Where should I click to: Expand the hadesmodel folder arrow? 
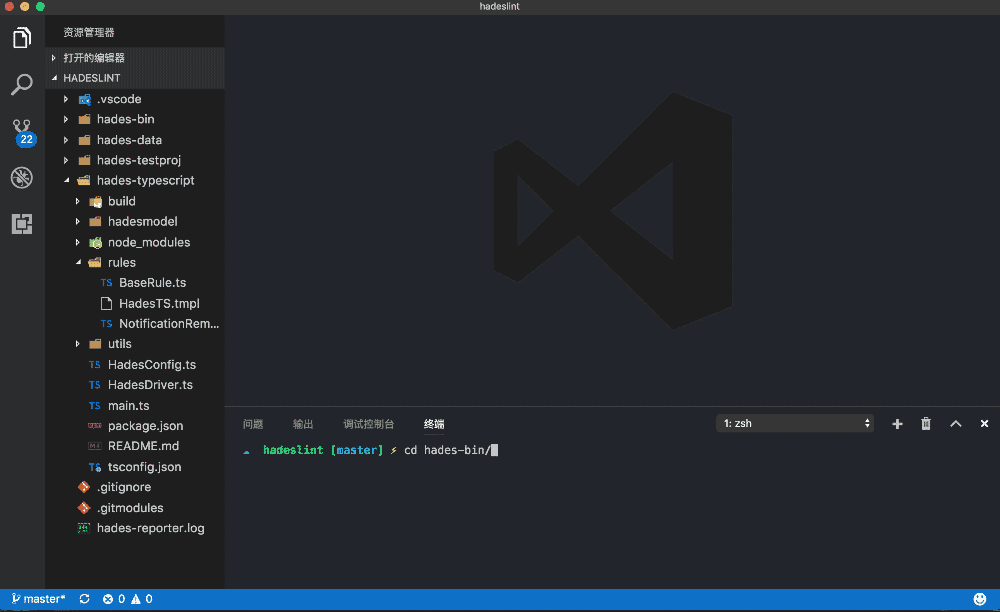pyautogui.click(x=77, y=221)
